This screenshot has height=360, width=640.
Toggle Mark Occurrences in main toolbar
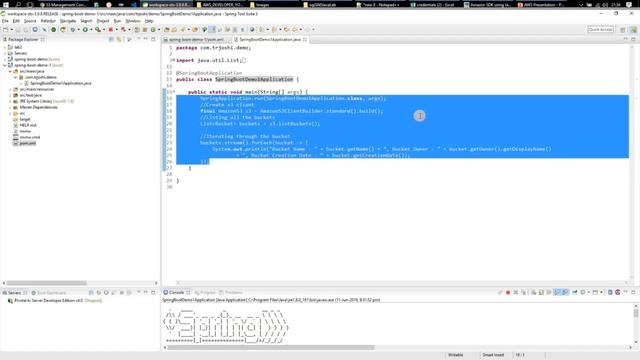tap(212, 29)
